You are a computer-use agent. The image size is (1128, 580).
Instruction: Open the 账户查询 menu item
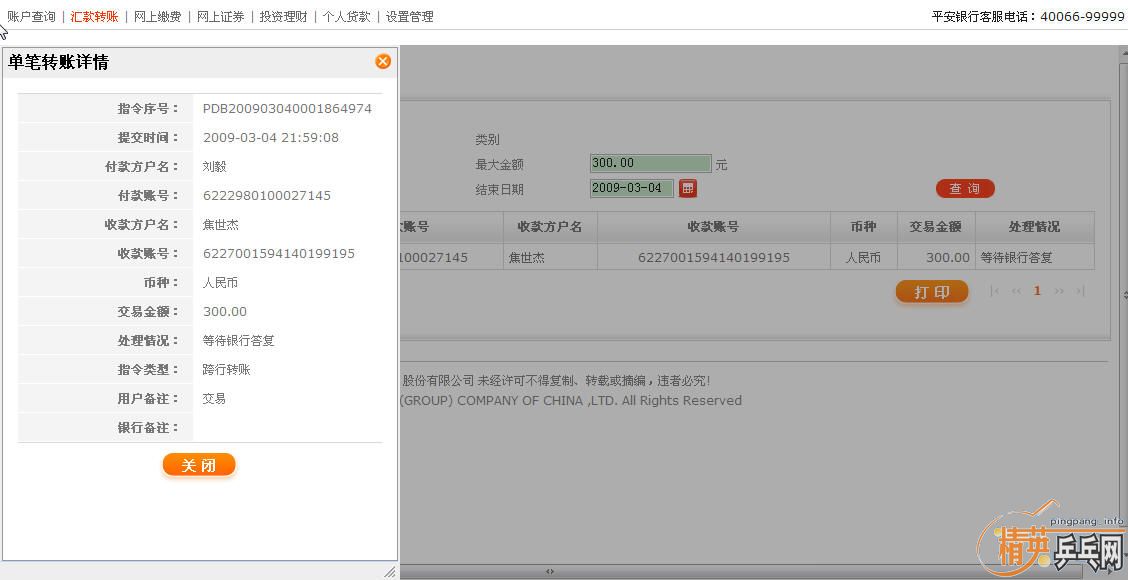click(x=30, y=16)
